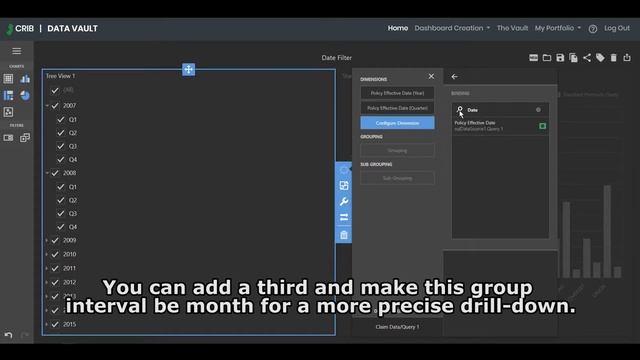Toggle the 2015 checkbox
Screen dimensions: 640x360
point(55,324)
